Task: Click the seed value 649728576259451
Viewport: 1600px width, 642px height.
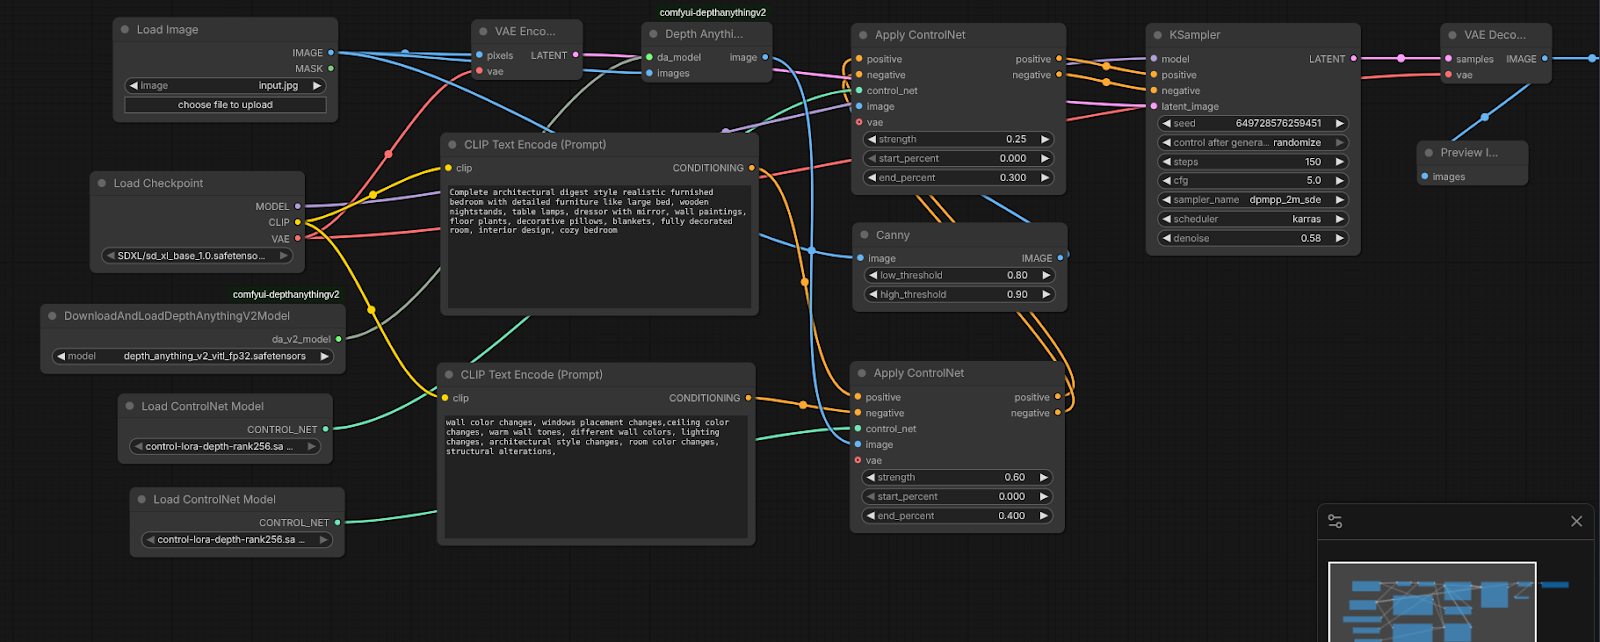Action: tap(1278, 124)
